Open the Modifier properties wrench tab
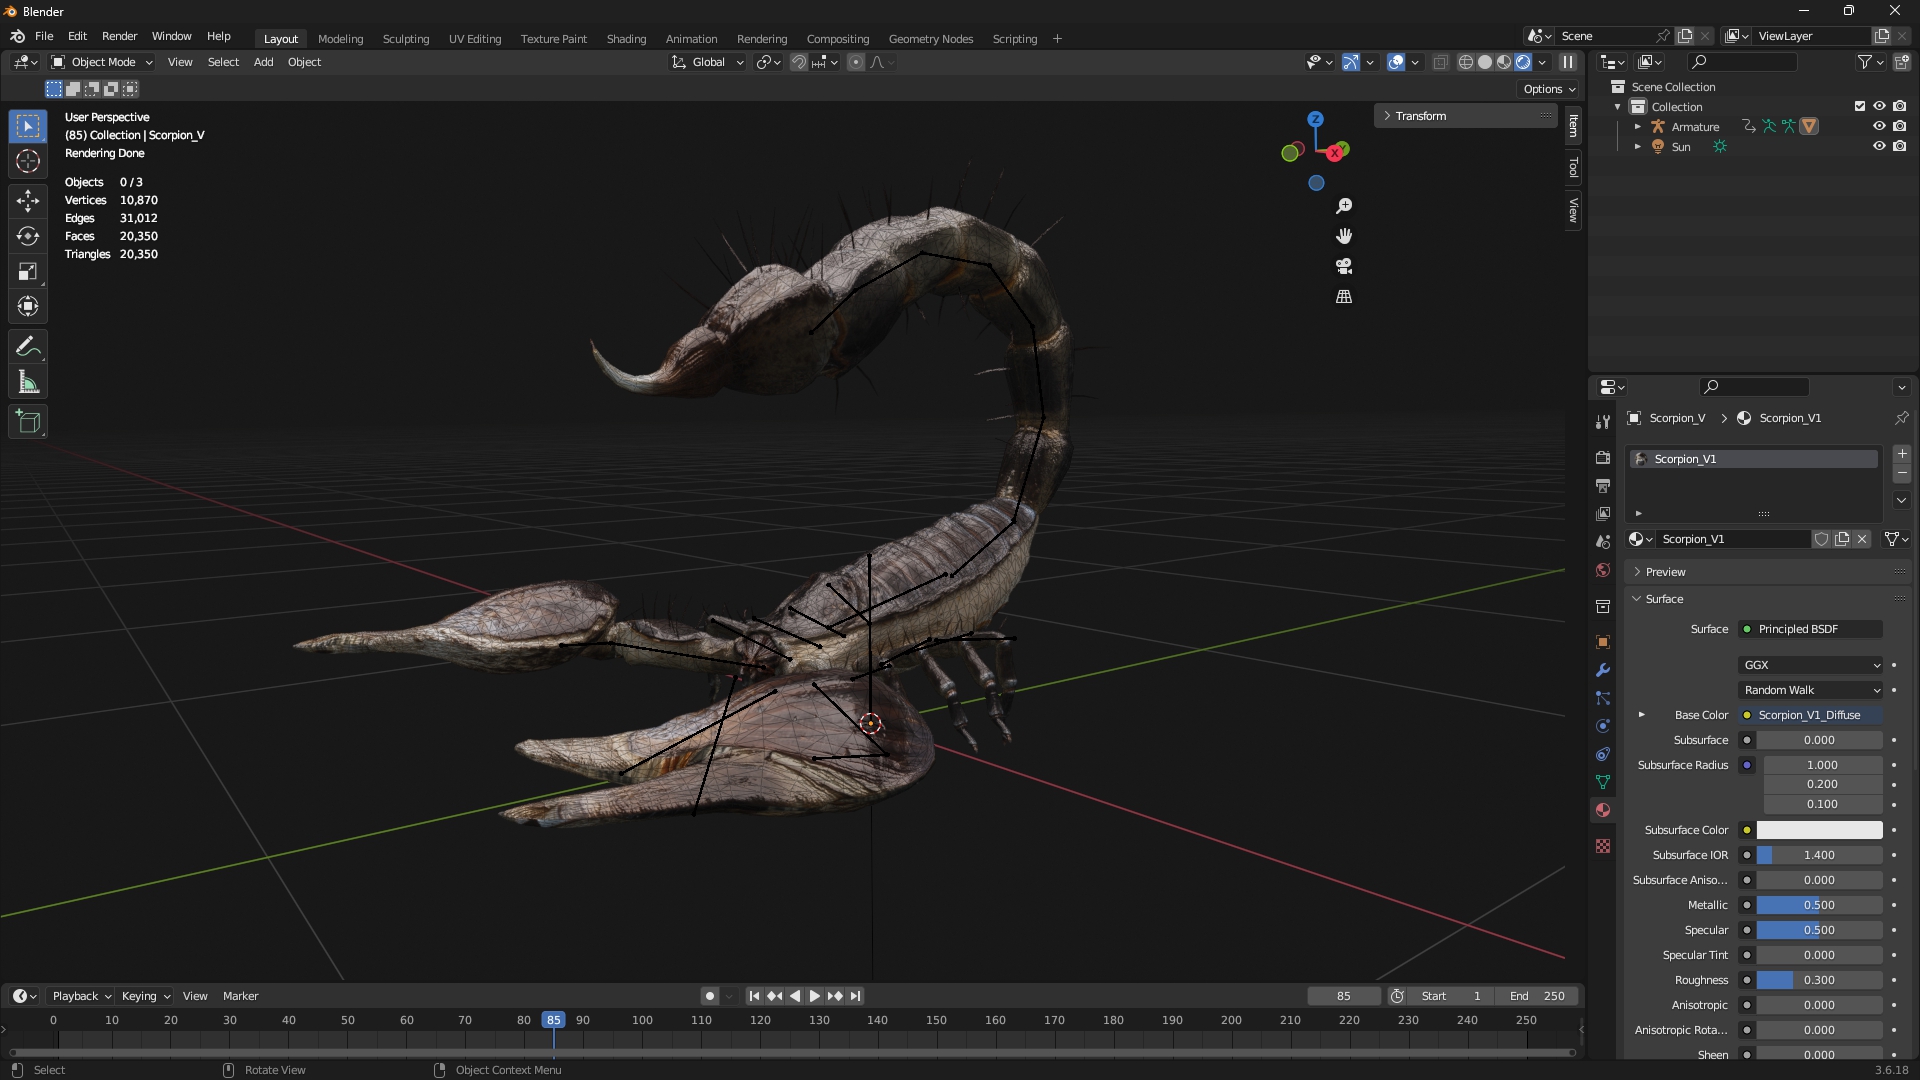1920x1080 pixels. coord(1603,670)
